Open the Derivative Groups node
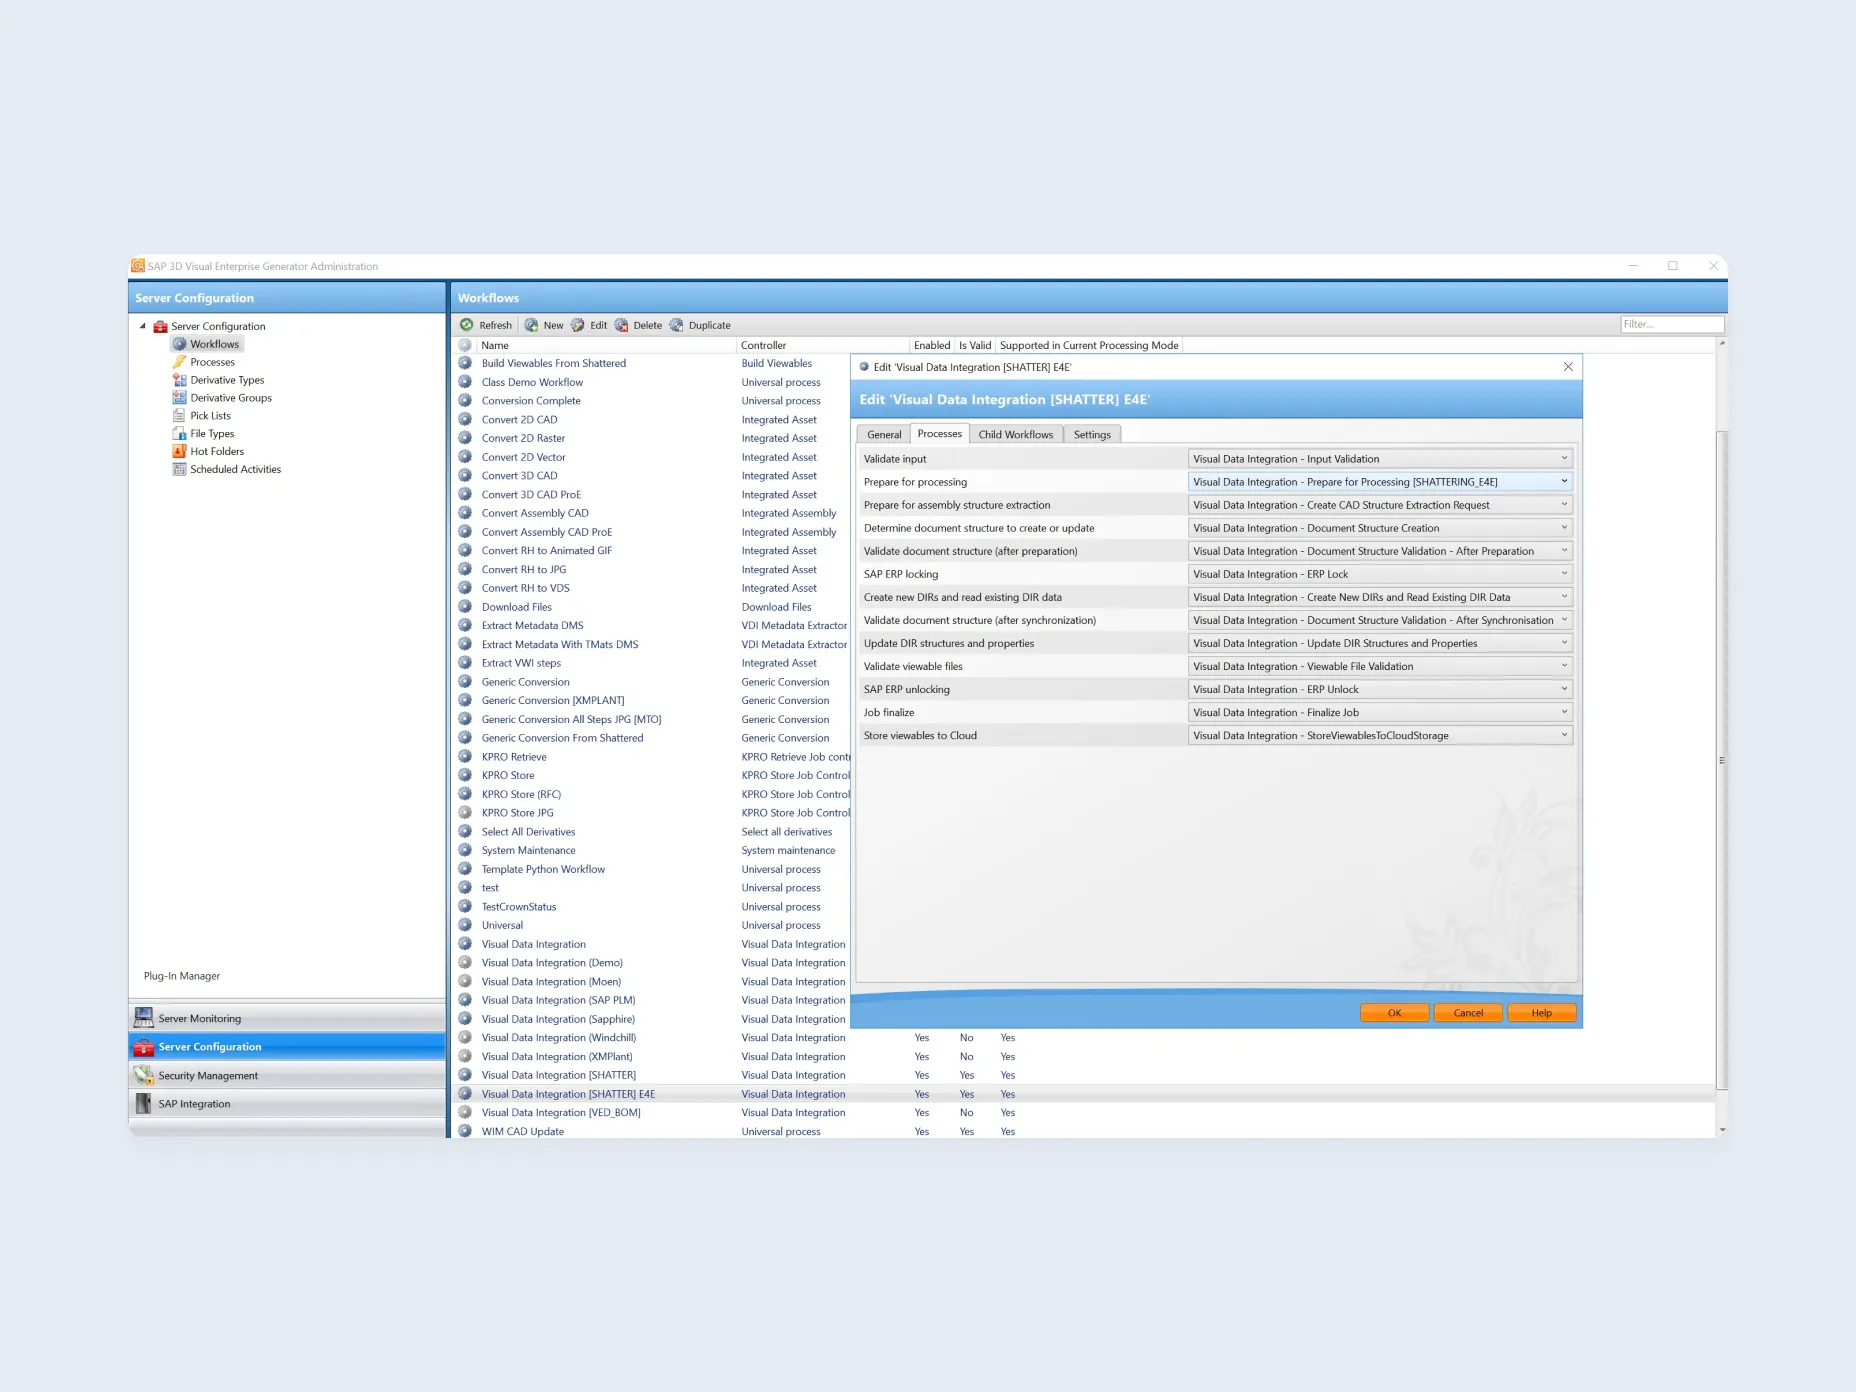Image resolution: width=1856 pixels, height=1392 pixels. click(x=231, y=398)
